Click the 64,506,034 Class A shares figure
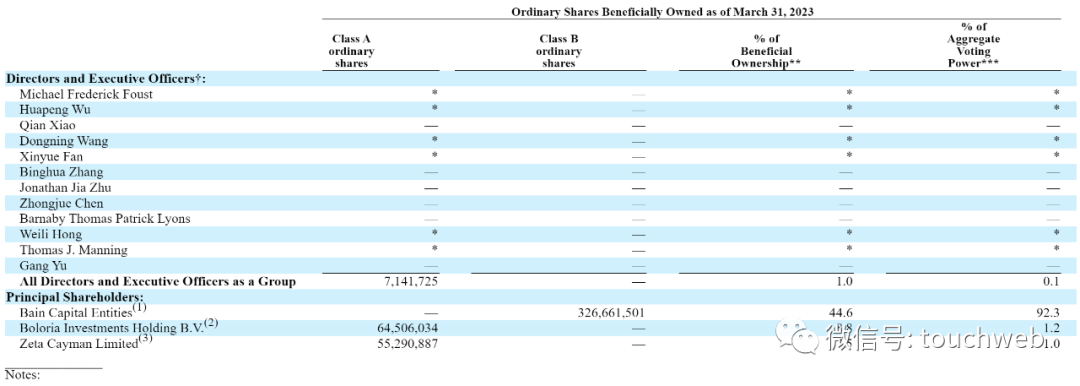This screenshot has width=1080, height=386. [404, 328]
